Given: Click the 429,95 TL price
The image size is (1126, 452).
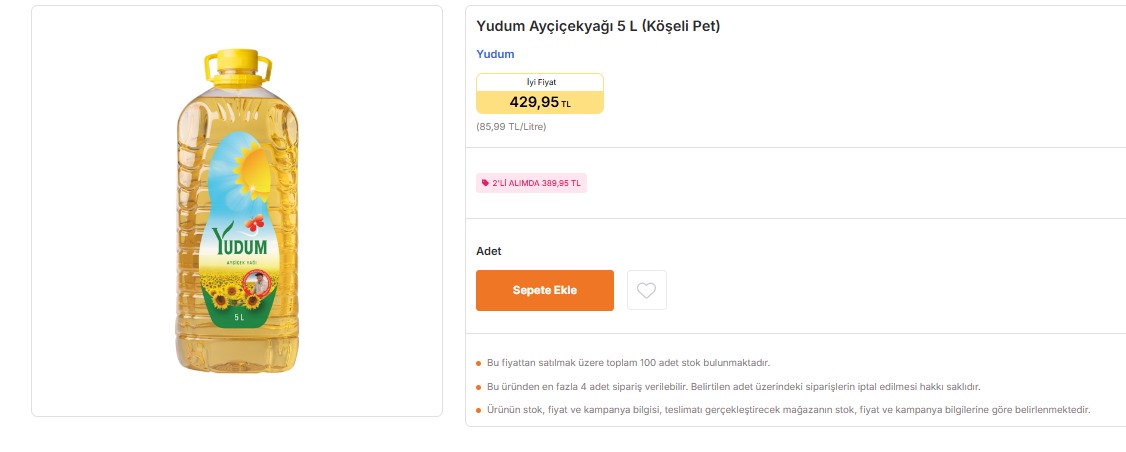Looking at the screenshot, I should pyautogui.click(x=539, y=102).
